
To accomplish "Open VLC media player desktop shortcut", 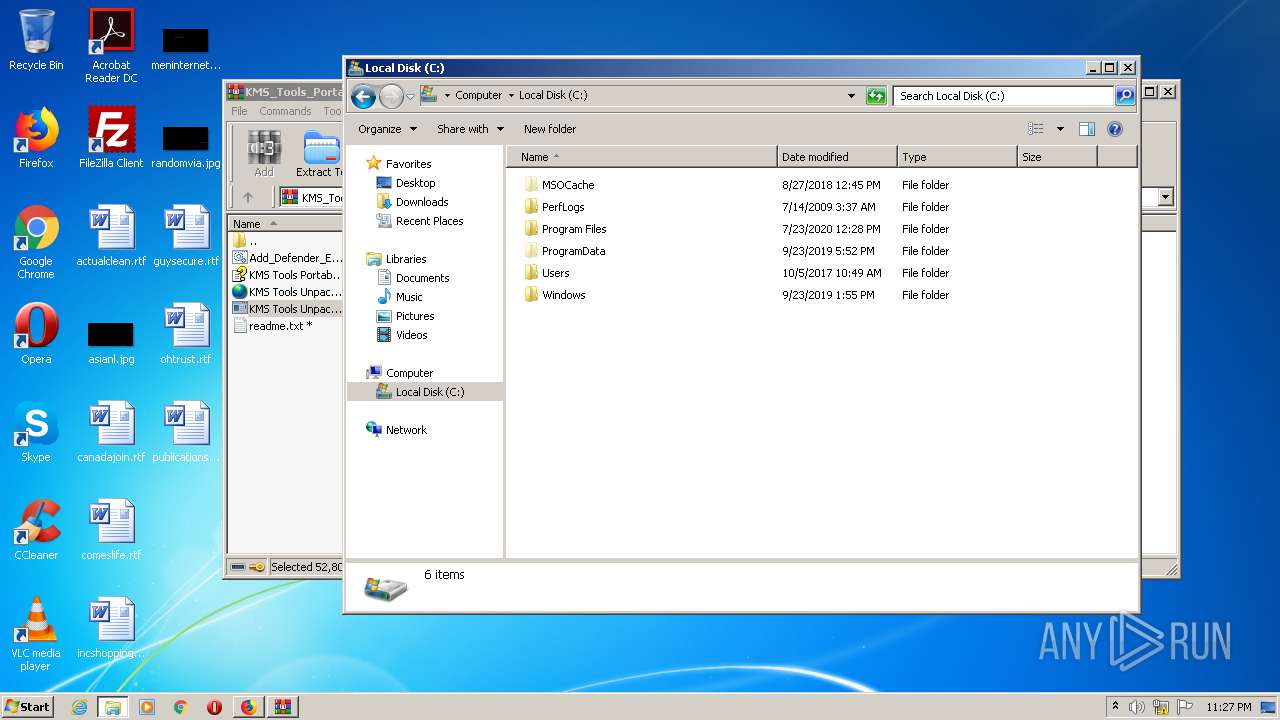I will pyautogui.click(x=36, y=634).
